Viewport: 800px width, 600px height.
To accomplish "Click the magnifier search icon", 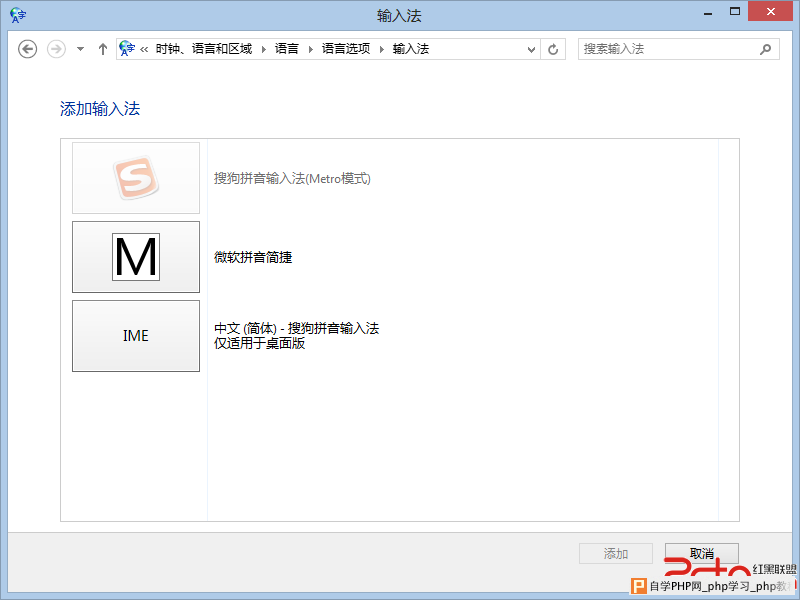I will (765, 49).
